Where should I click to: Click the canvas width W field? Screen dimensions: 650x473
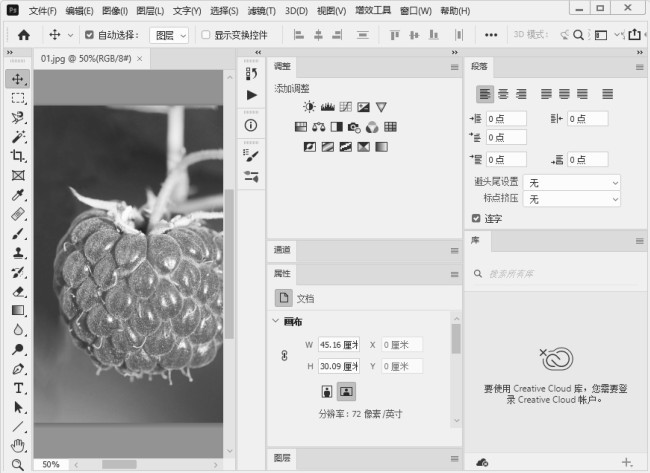(x=339, y=344)
